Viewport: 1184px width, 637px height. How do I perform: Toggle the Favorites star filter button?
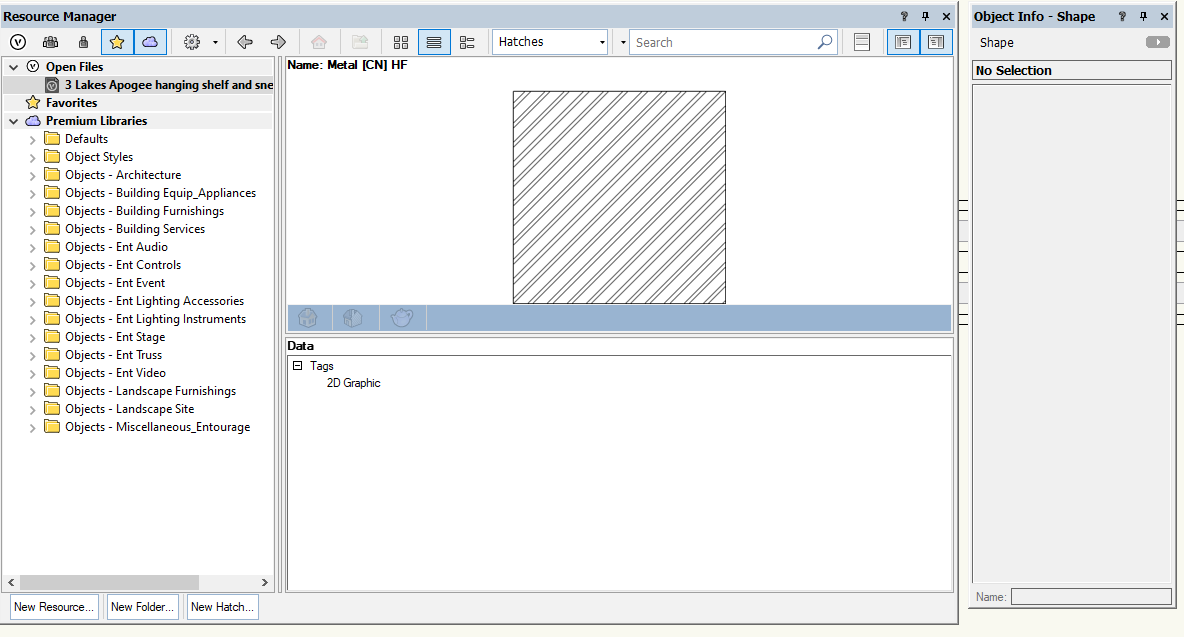pos(117,42)
